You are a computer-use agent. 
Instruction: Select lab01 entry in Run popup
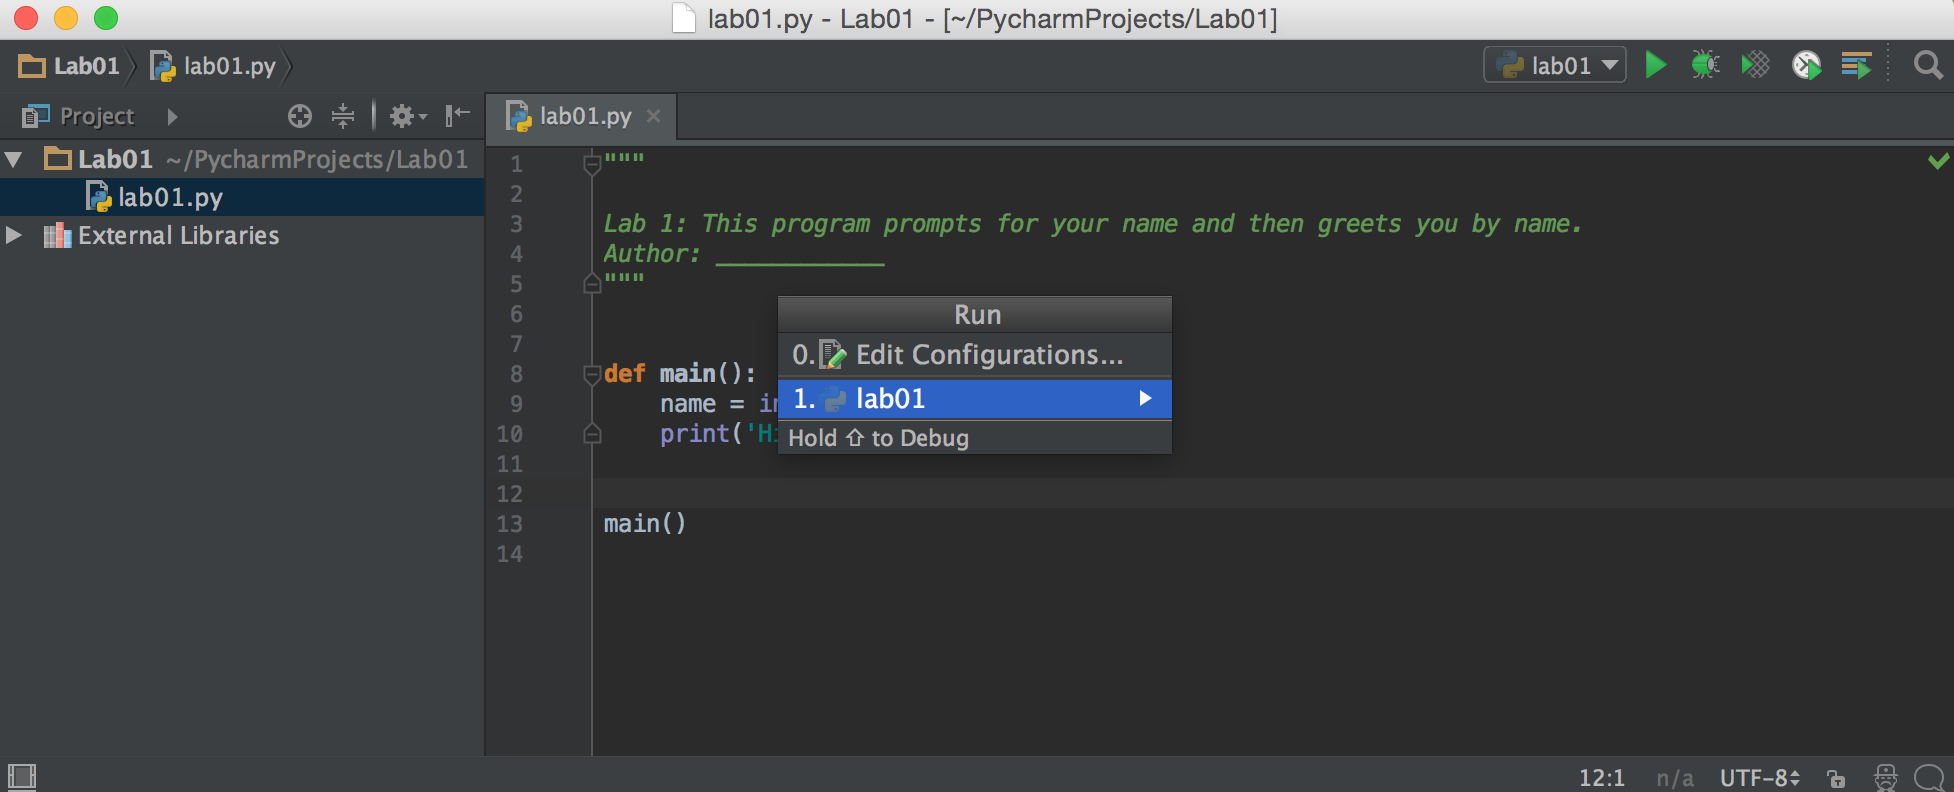tap(975, 399)
